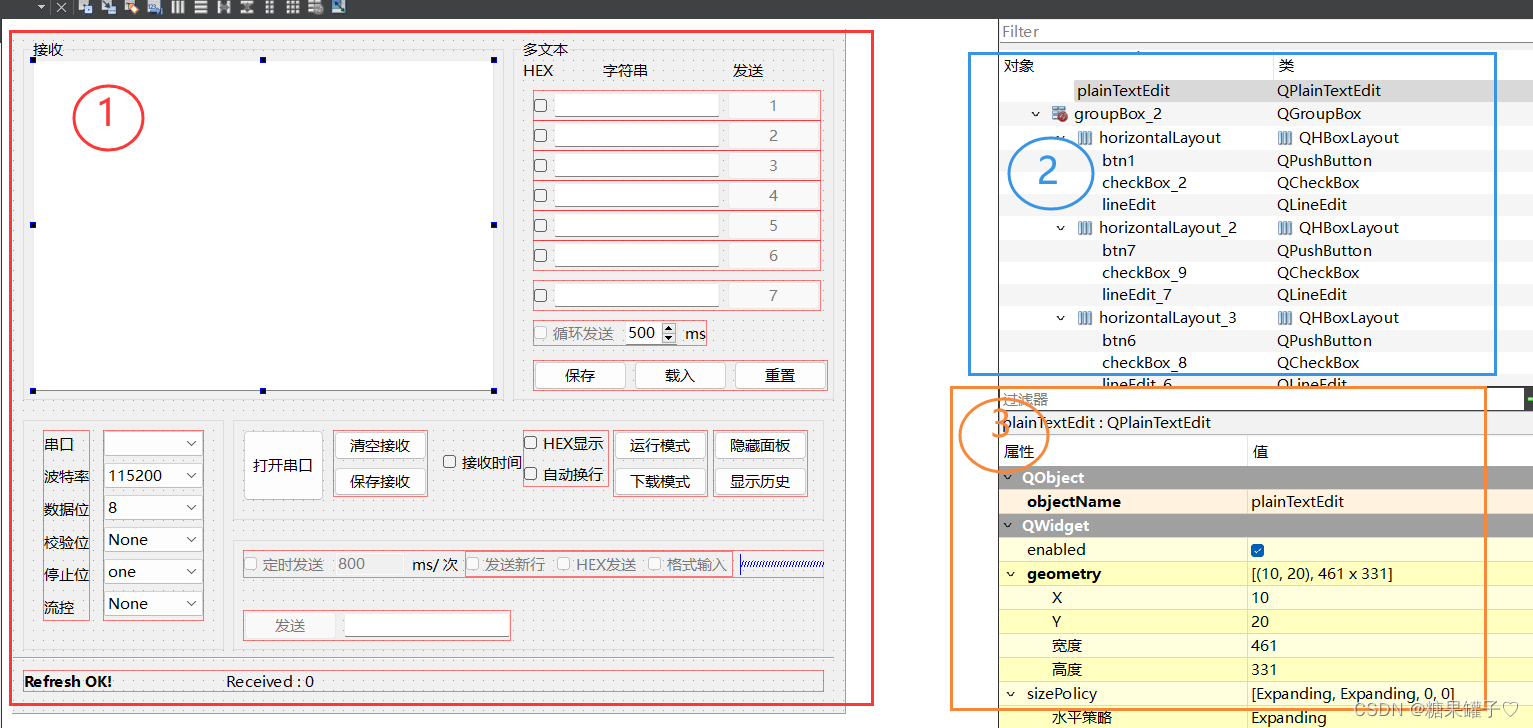Image resolution: width=1533 pixels, height=728 pixels.
Task: Activate Edit Buddies mode icon
Action: coord(131,6)
